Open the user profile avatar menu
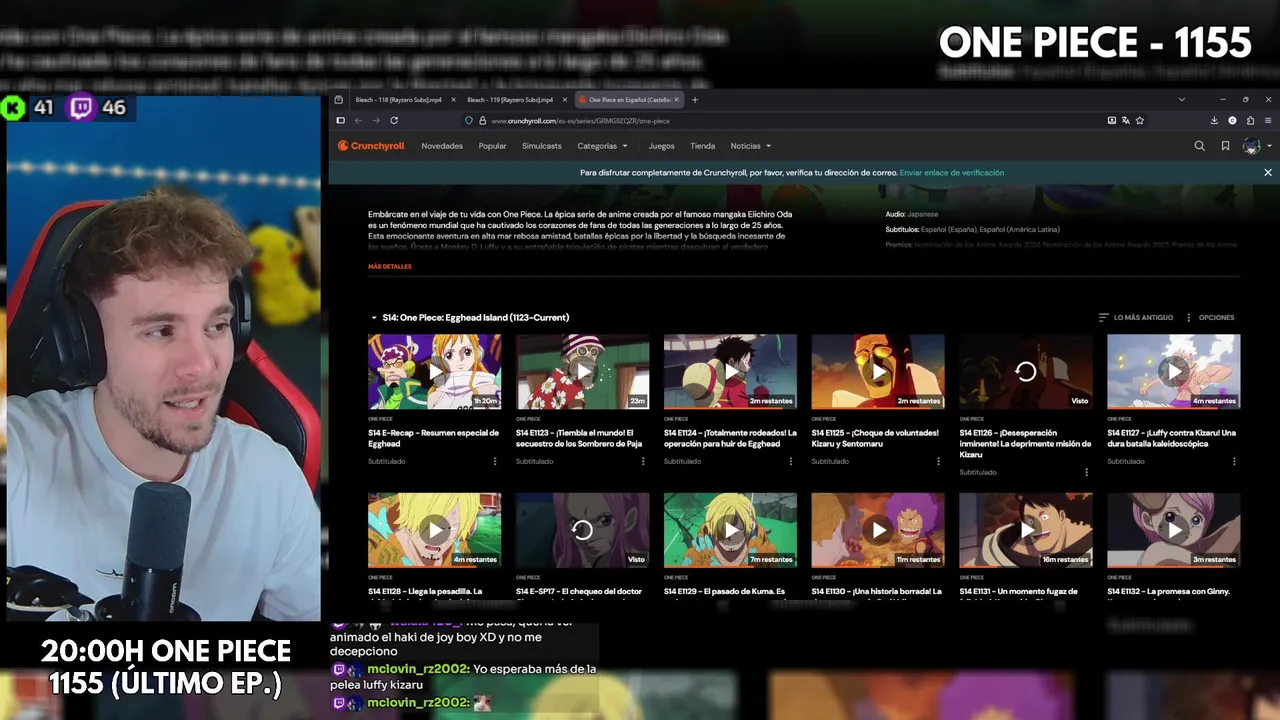 pyautogui.click(x=1251, y=146)
